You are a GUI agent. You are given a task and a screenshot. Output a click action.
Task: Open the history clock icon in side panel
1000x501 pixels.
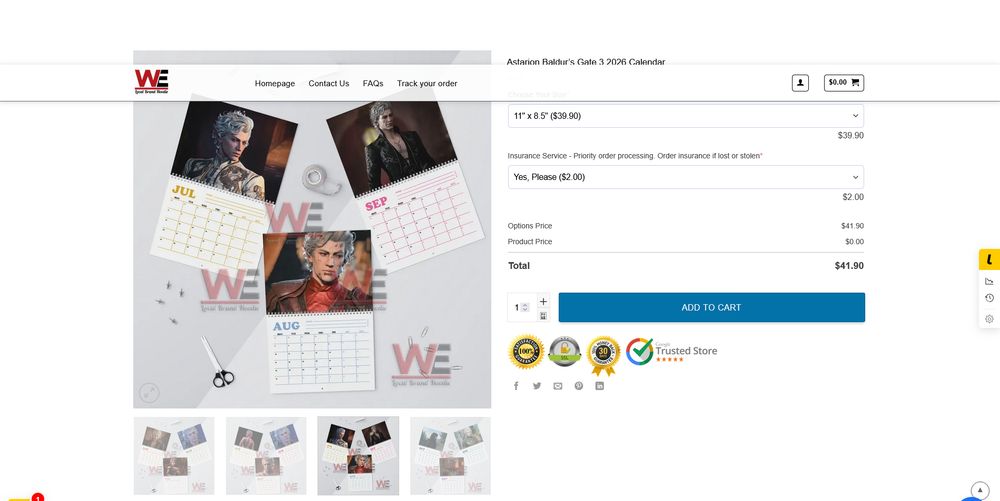(989, 298)
